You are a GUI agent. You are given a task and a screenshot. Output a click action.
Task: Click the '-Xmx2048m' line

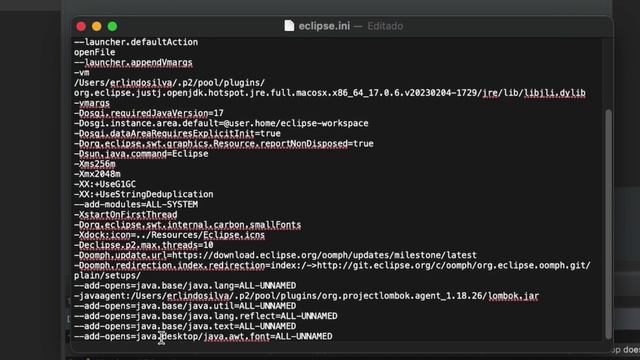pyautogui.click(x=97, y=174)
